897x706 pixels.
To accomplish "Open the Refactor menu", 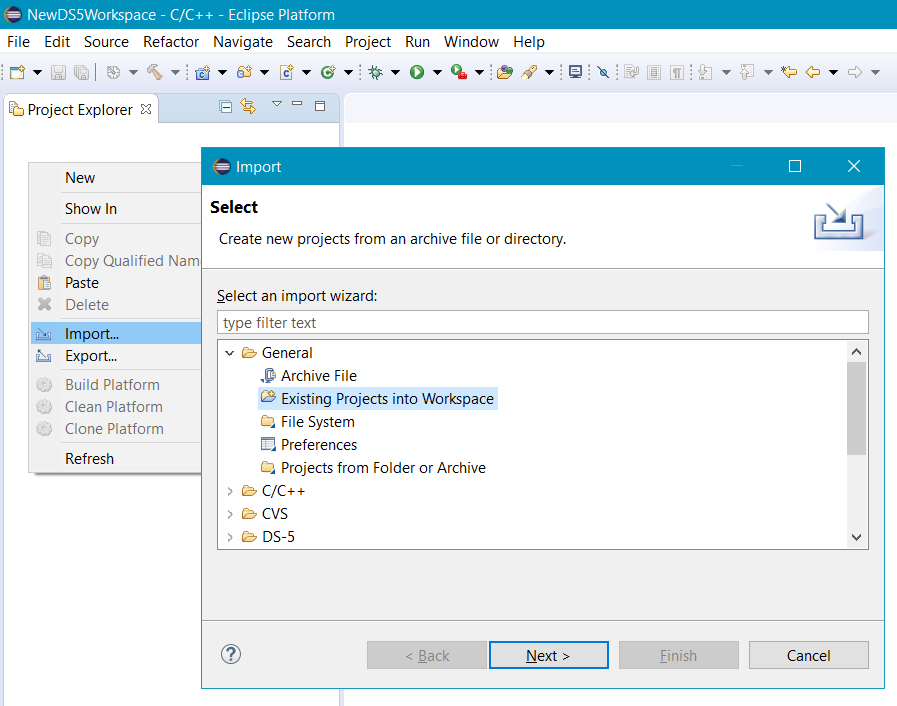I will tap(170, 42).
